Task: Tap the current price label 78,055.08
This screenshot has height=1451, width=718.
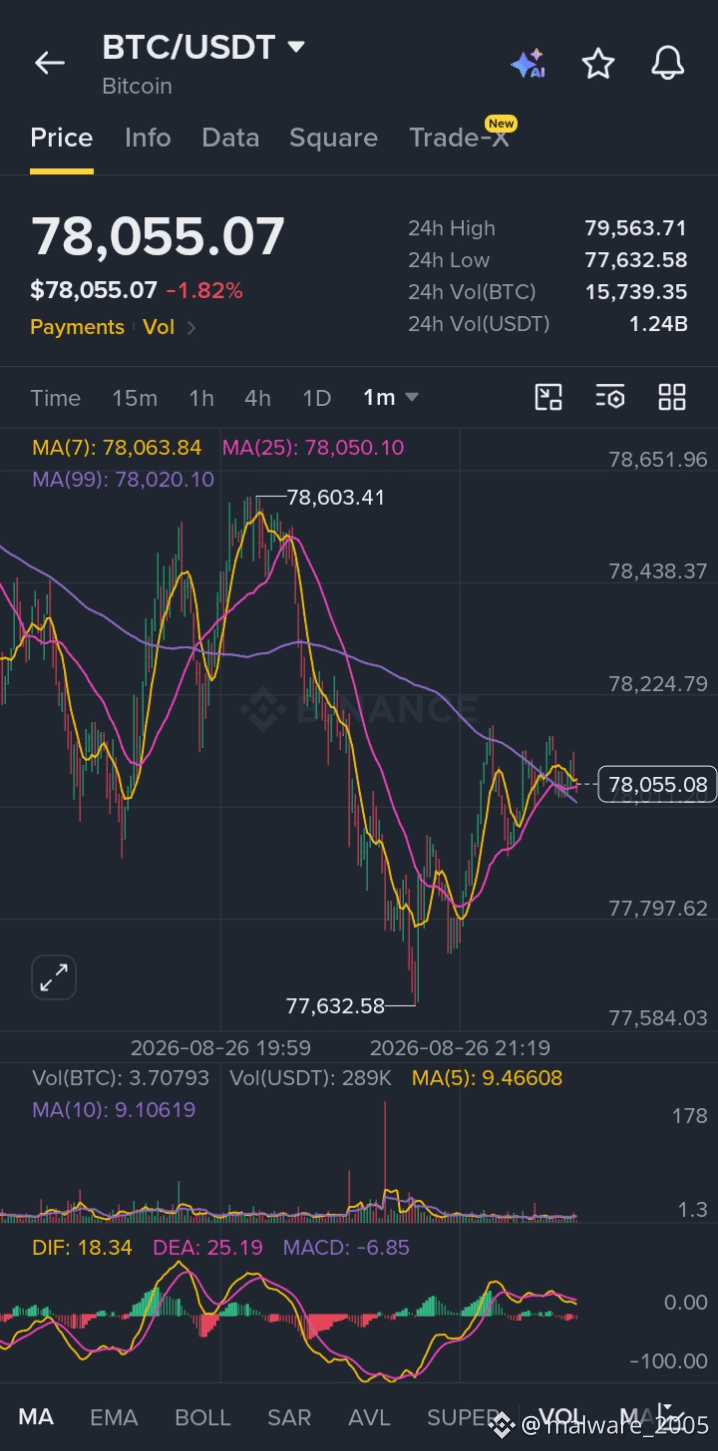Action: coord(657,785)
